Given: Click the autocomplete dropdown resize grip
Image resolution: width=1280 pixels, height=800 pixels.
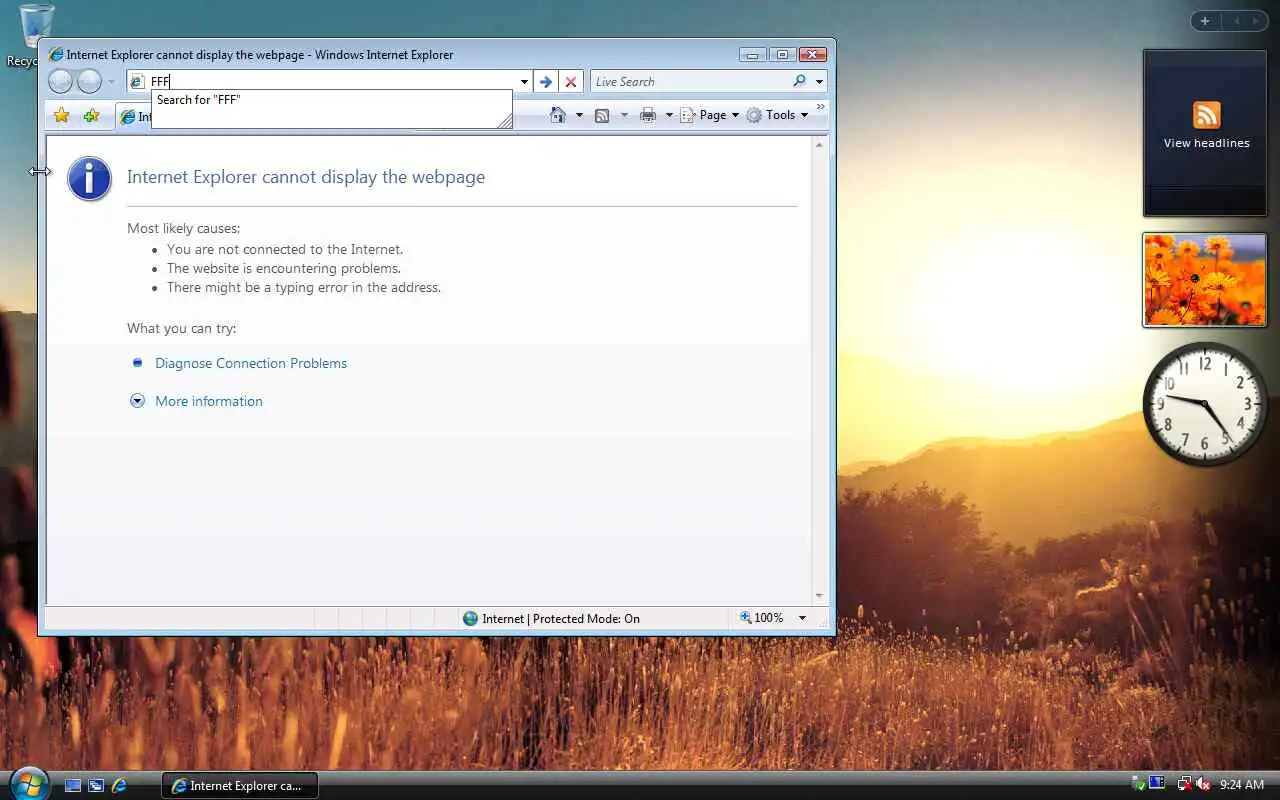Looking at the screenshot, I should (x=505, y=121).
